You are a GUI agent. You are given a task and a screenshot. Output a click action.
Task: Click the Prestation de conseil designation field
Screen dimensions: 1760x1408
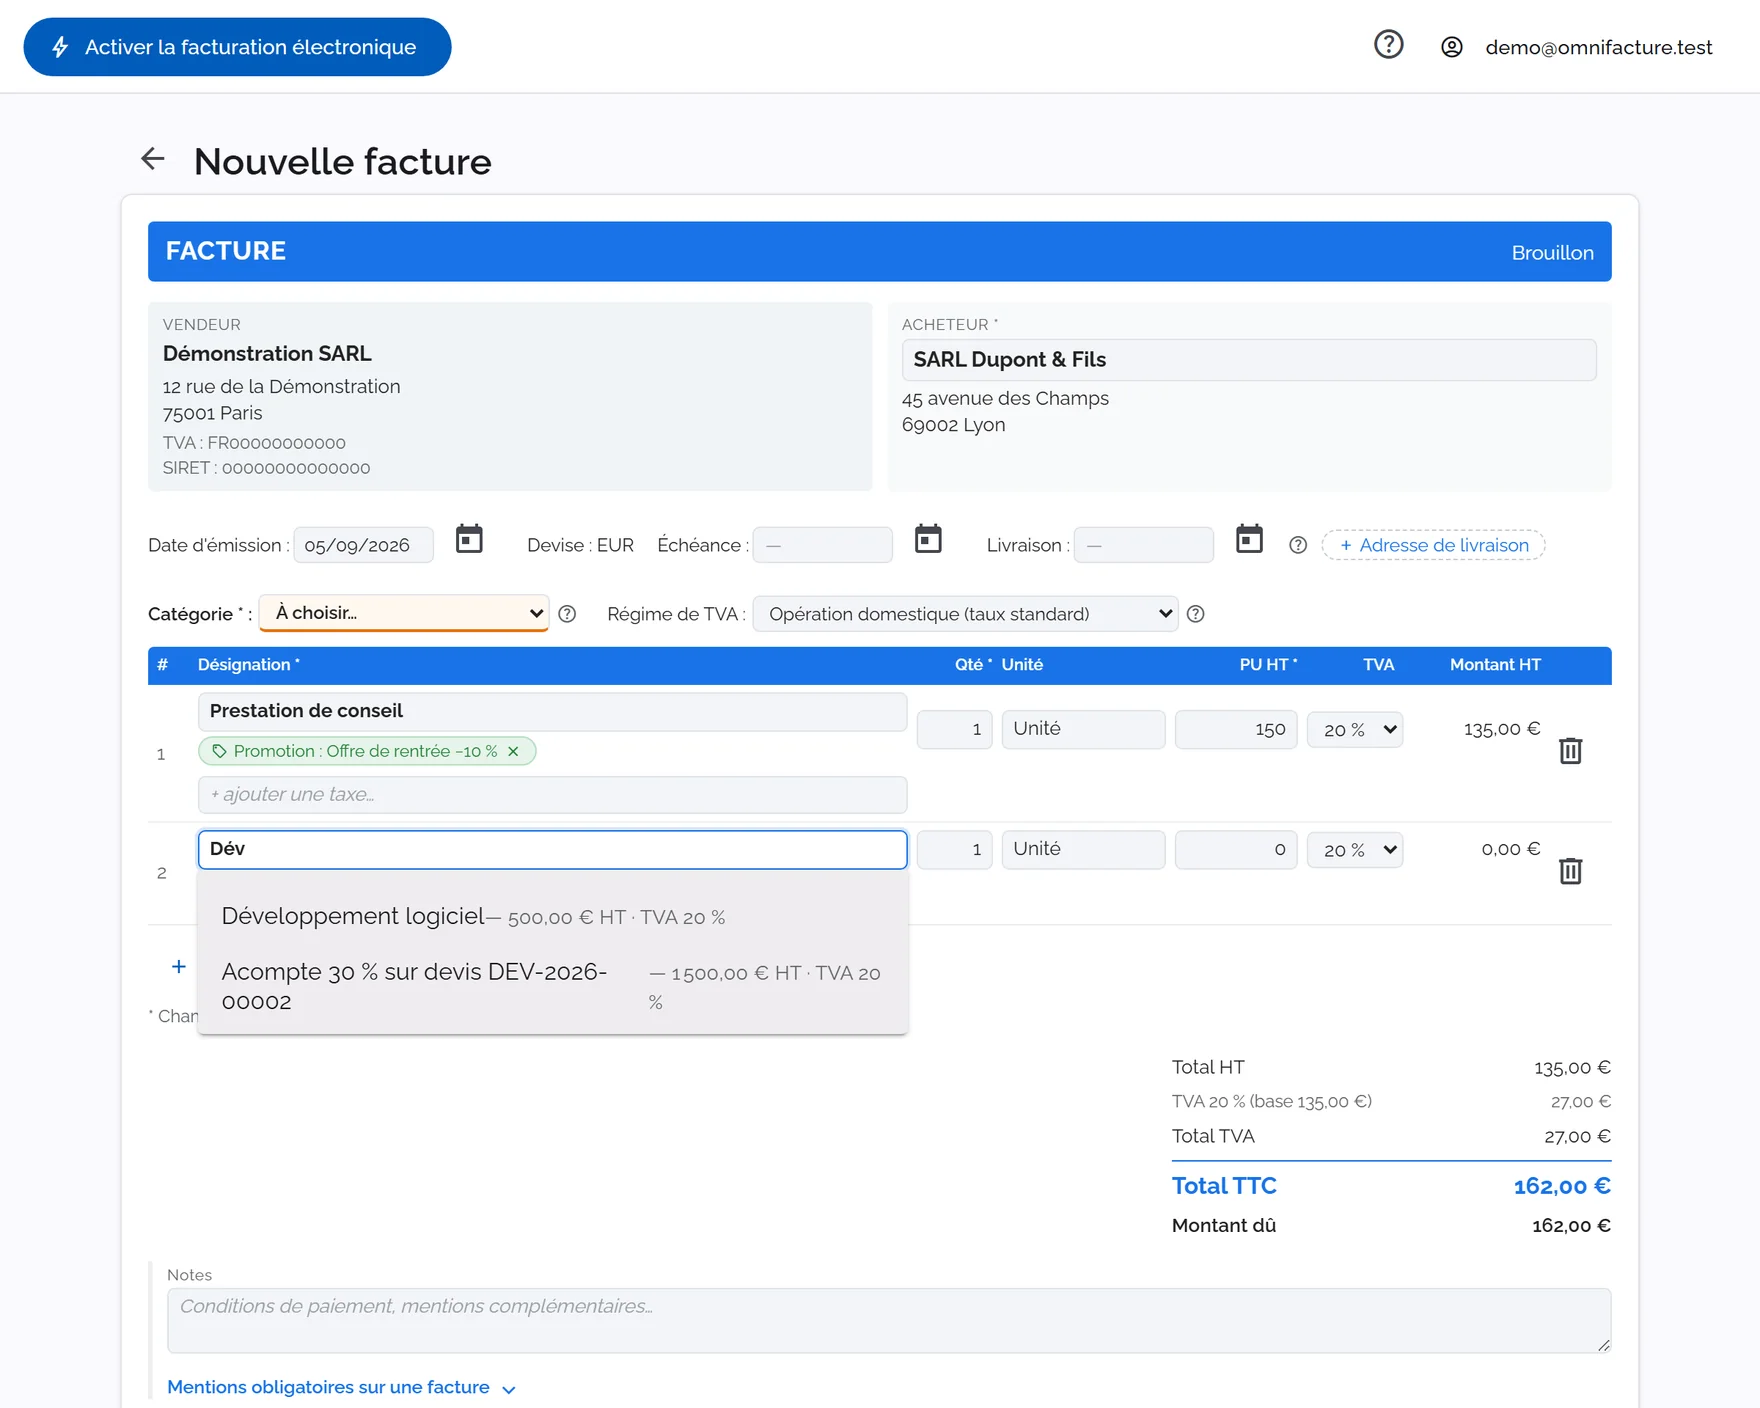click(x=553, y=711)
